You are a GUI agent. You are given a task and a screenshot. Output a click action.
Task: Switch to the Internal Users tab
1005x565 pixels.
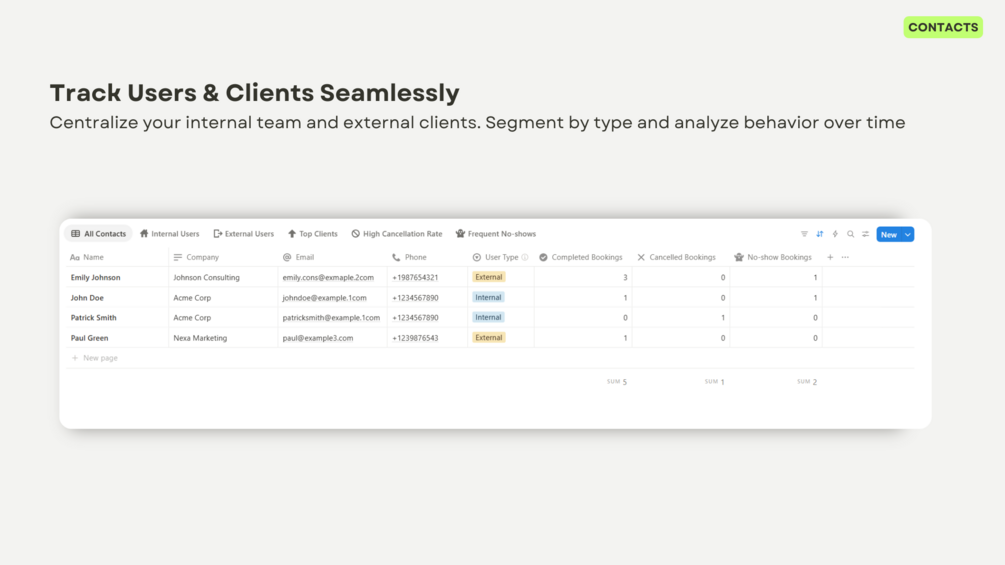pos(170,234)
